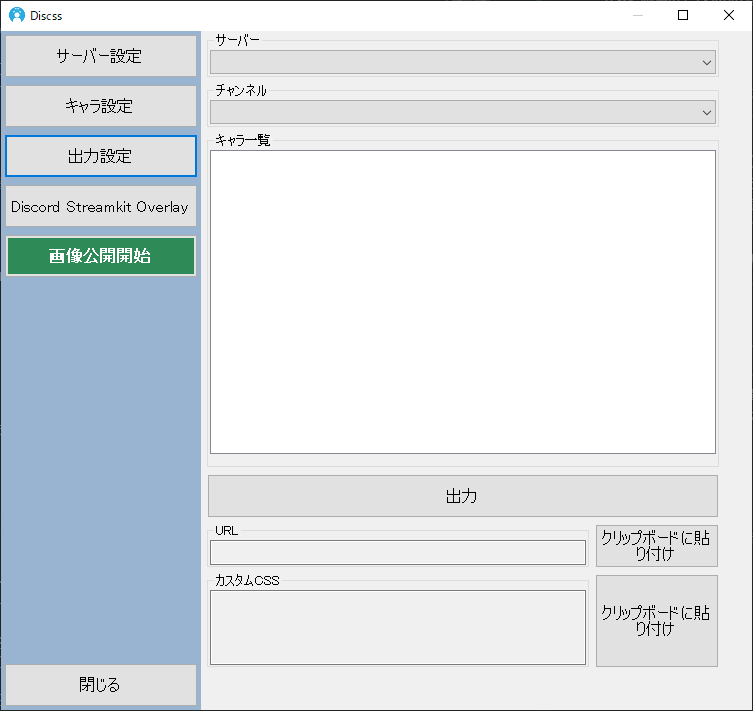Expand the サーバー dropdown

[462, 62]
